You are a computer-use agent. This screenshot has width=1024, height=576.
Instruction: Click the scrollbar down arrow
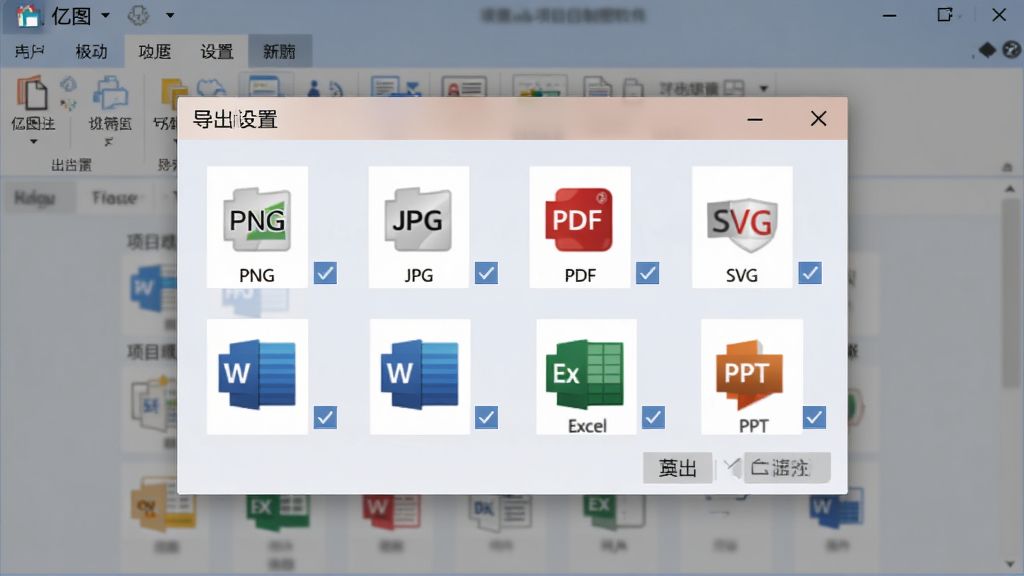click(1010, 564)
